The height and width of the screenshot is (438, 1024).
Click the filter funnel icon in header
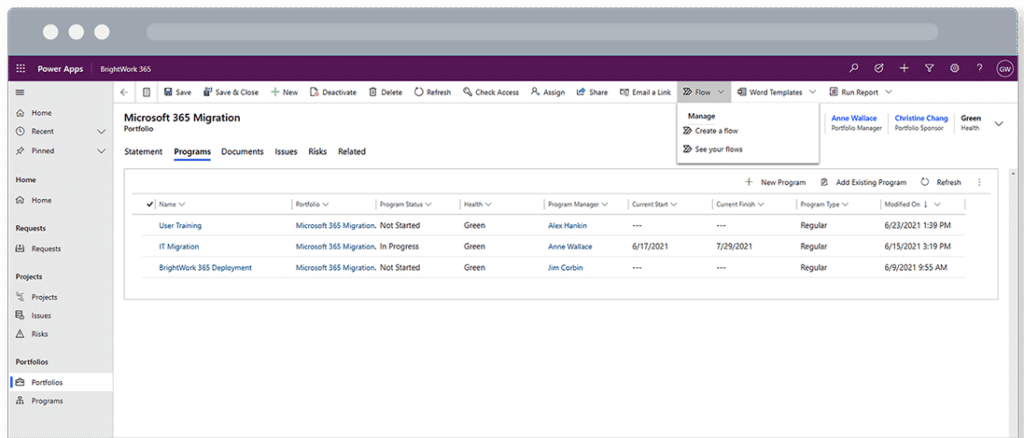929,68
